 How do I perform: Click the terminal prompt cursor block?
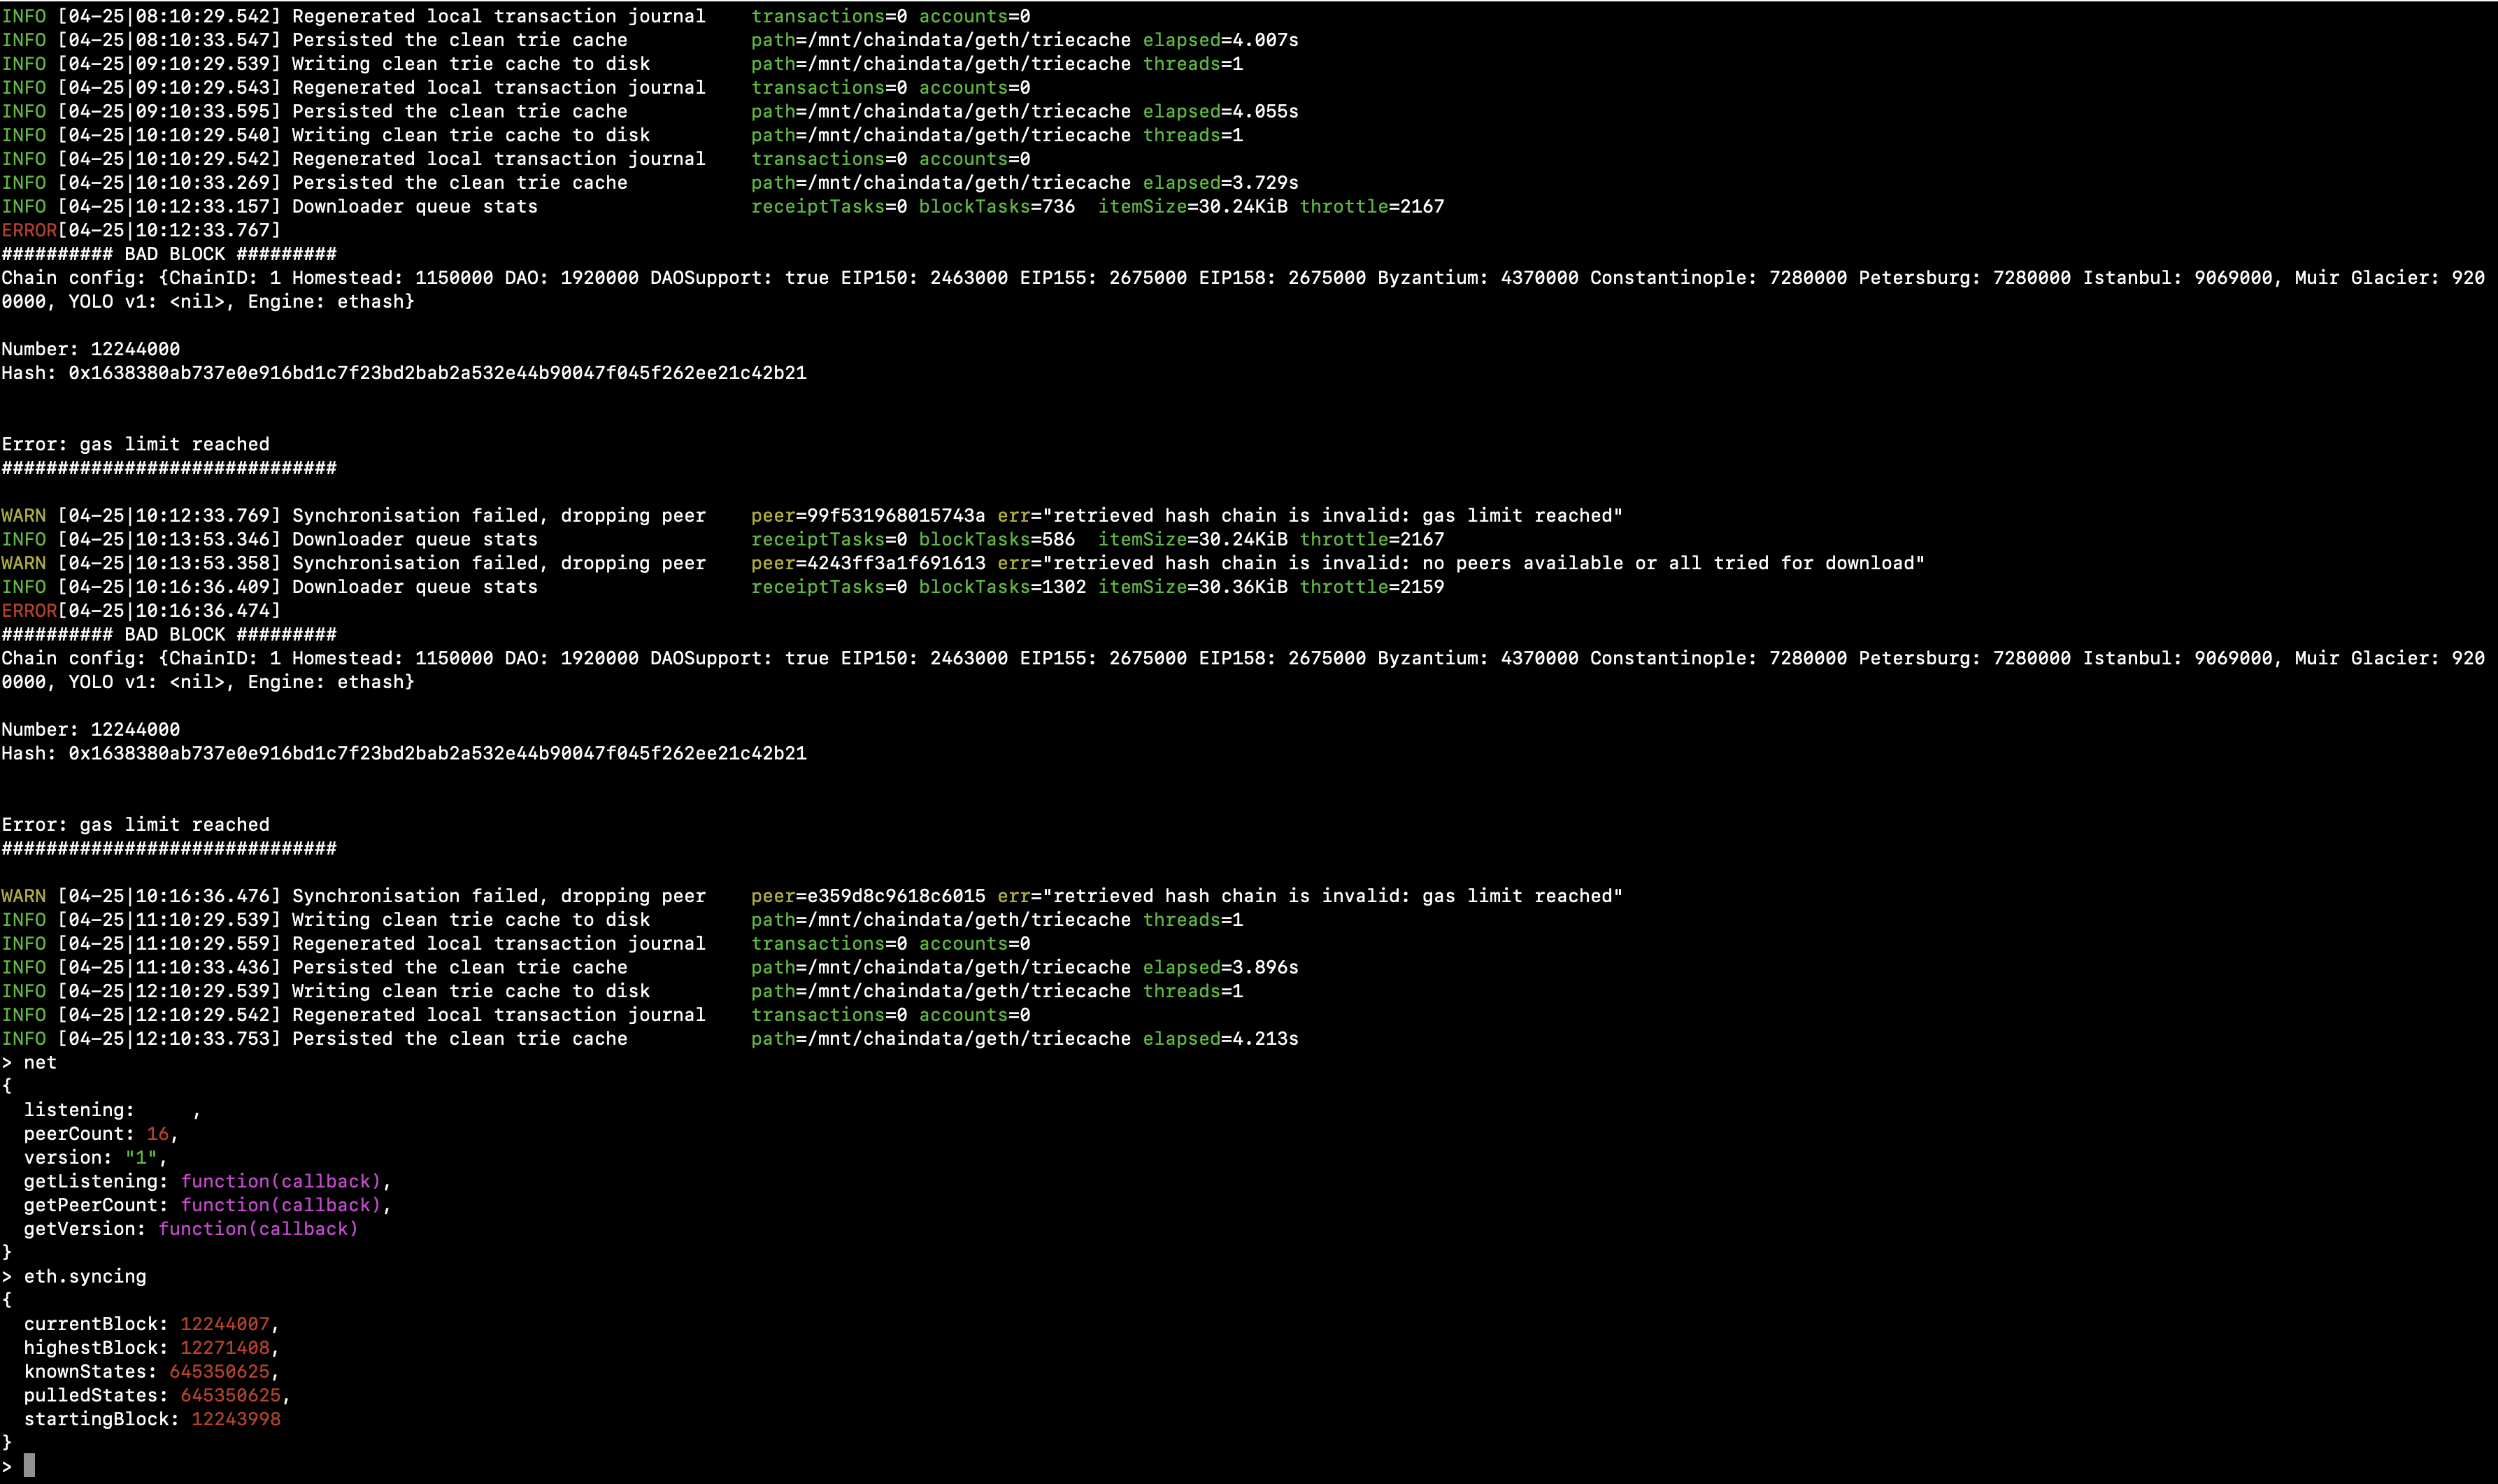point(29,1466)
